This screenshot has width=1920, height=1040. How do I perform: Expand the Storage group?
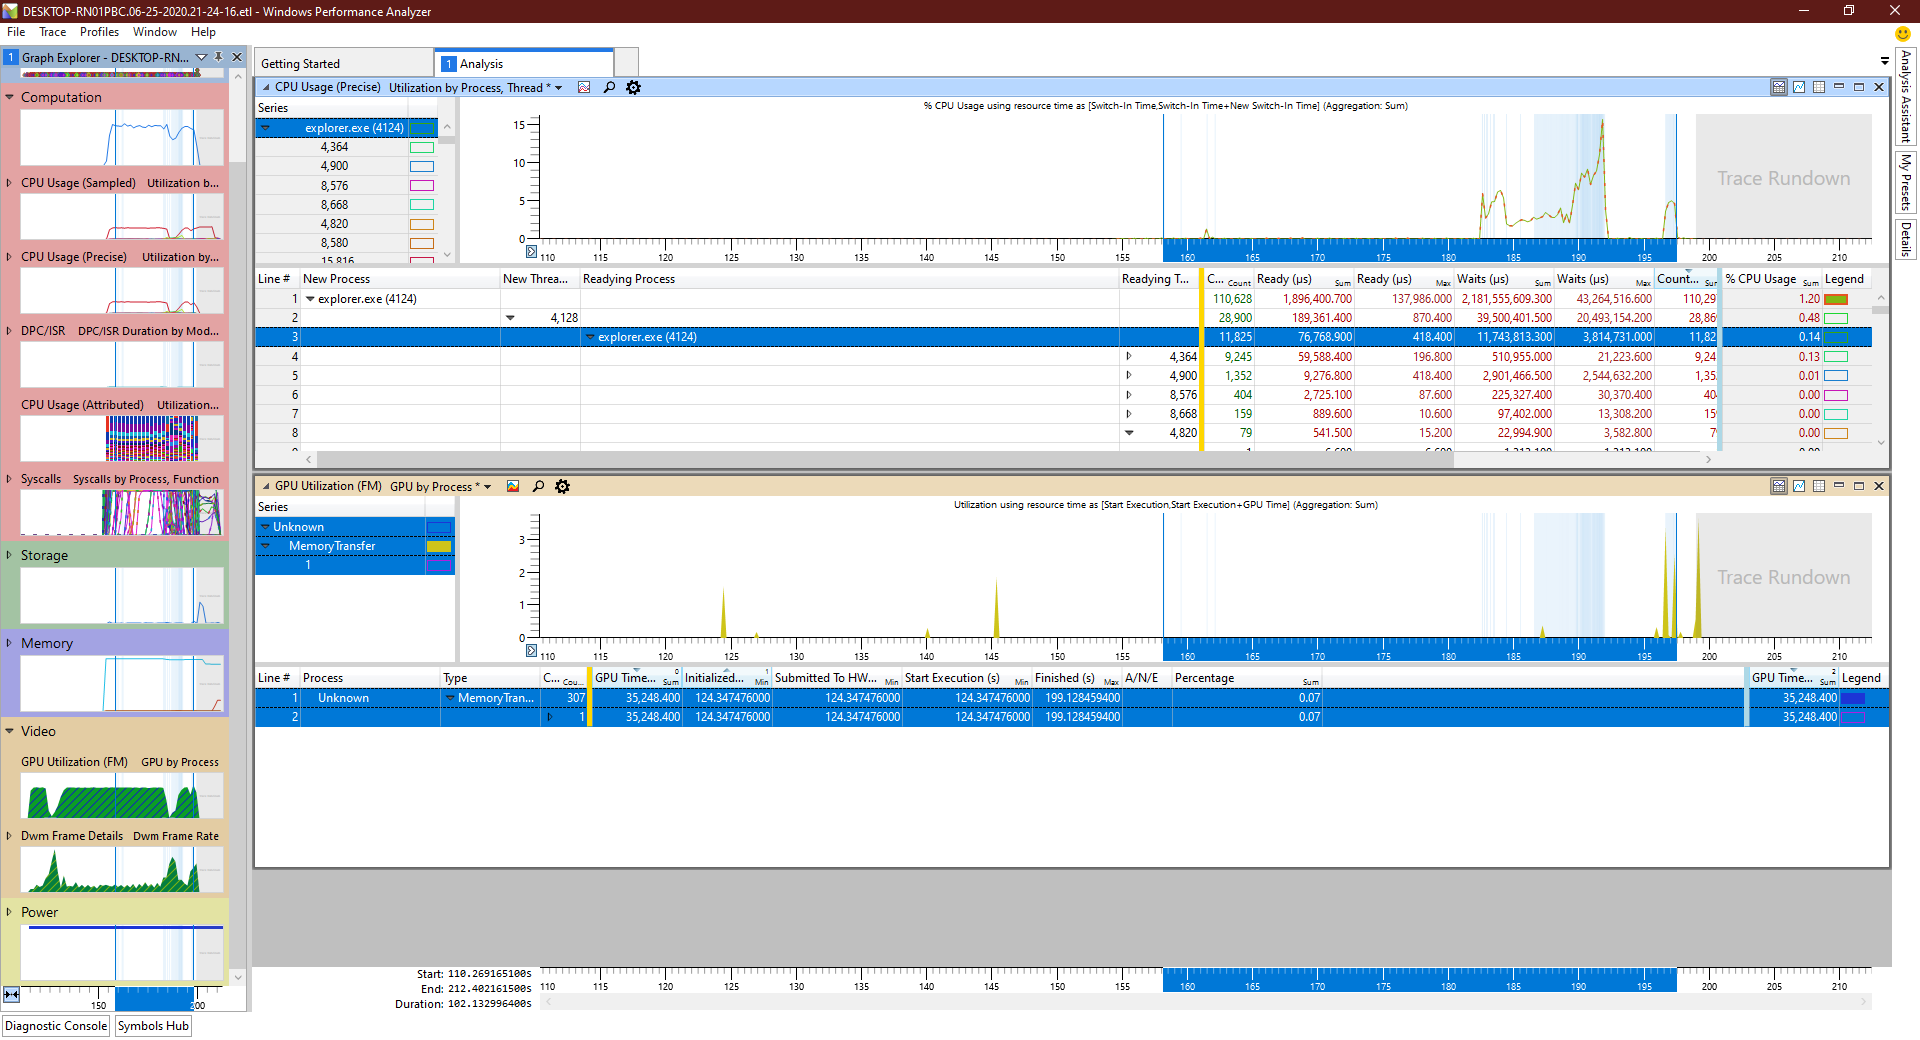click(x=10, y=555)
